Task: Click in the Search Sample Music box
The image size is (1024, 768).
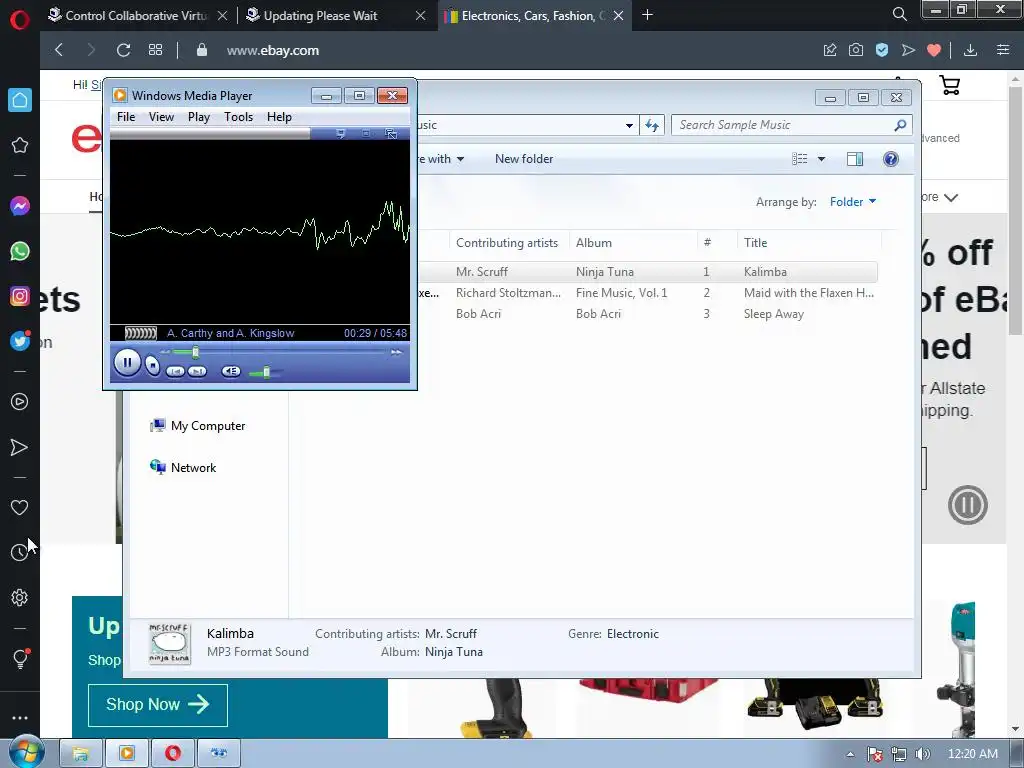Action: 784,125
